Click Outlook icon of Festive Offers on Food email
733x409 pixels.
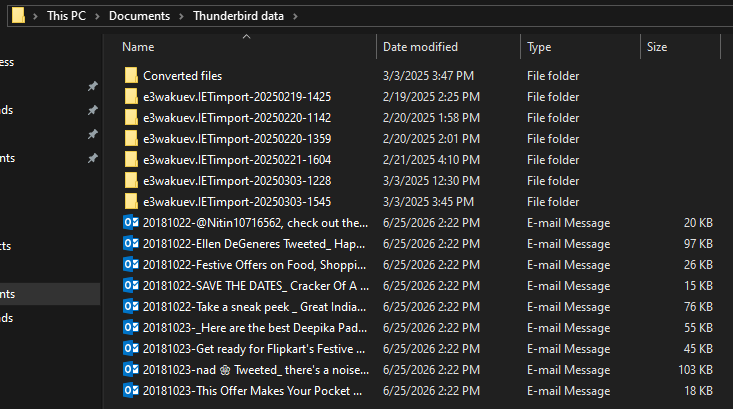tap(131, 265)
